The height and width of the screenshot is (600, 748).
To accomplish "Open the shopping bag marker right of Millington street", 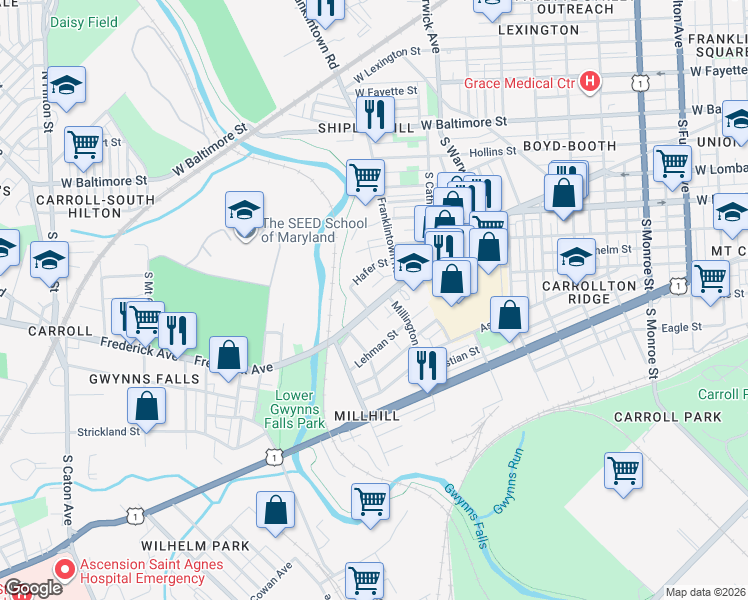I will click(x=451, y=282).
